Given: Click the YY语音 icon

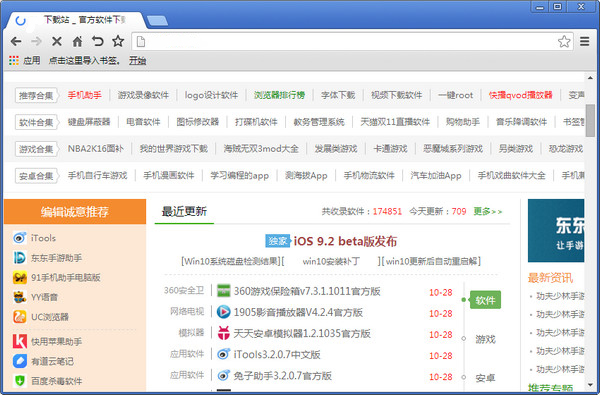Looking at the screenshot, I should point(20,297).
